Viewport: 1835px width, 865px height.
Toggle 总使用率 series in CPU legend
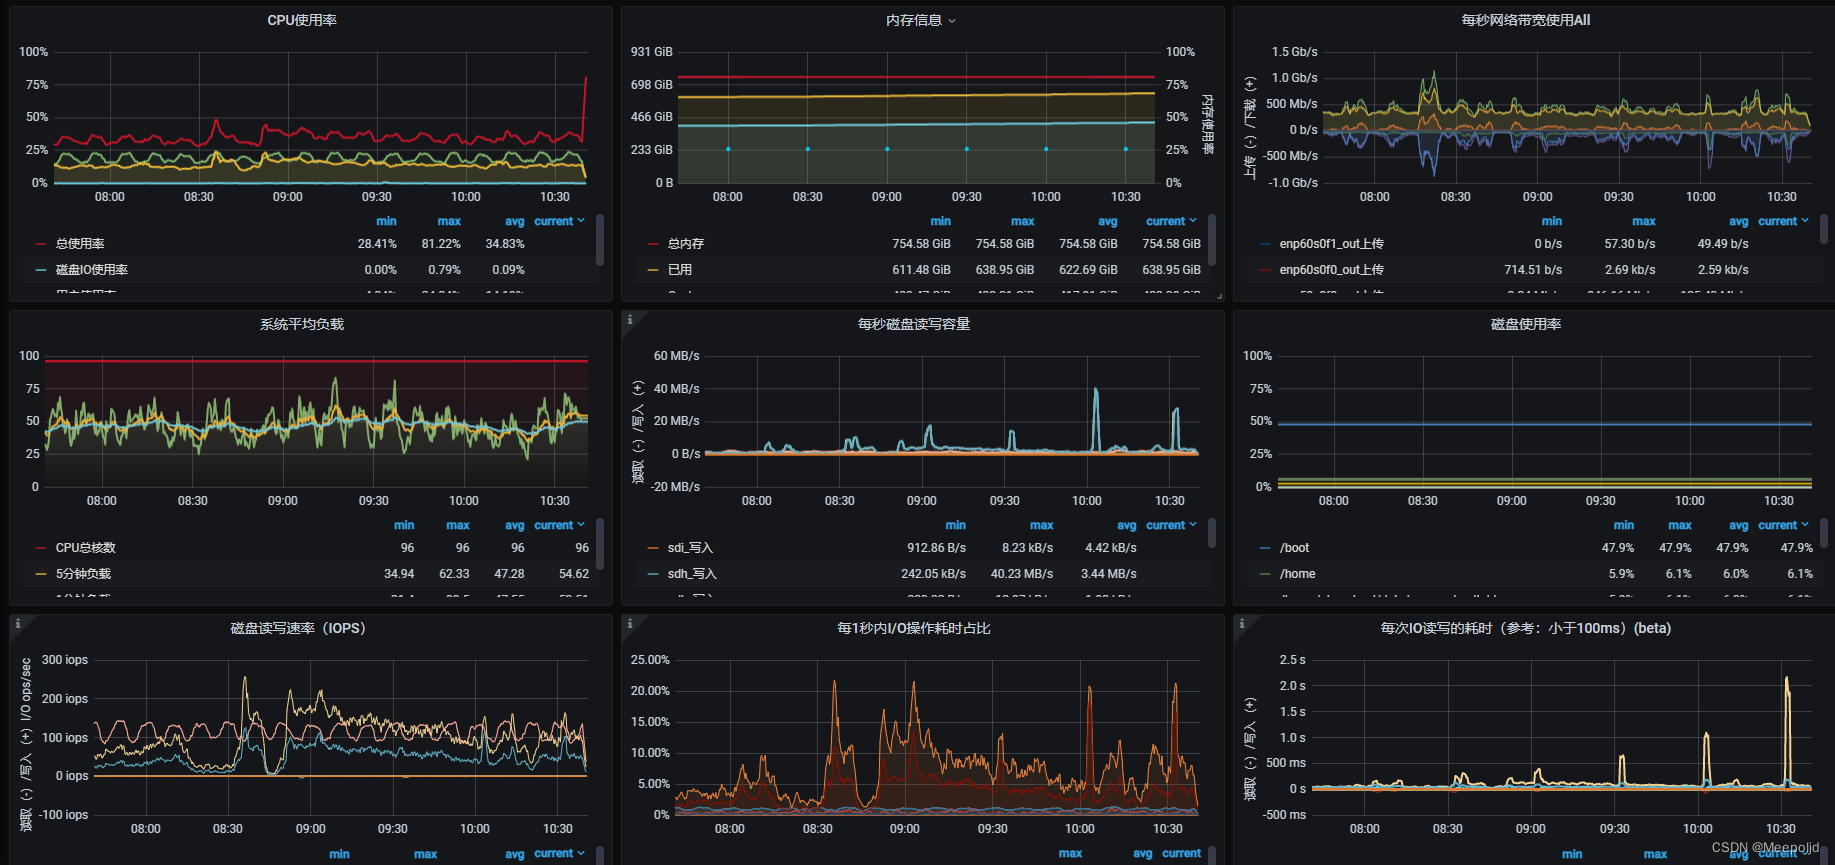[x=80, y=244]
